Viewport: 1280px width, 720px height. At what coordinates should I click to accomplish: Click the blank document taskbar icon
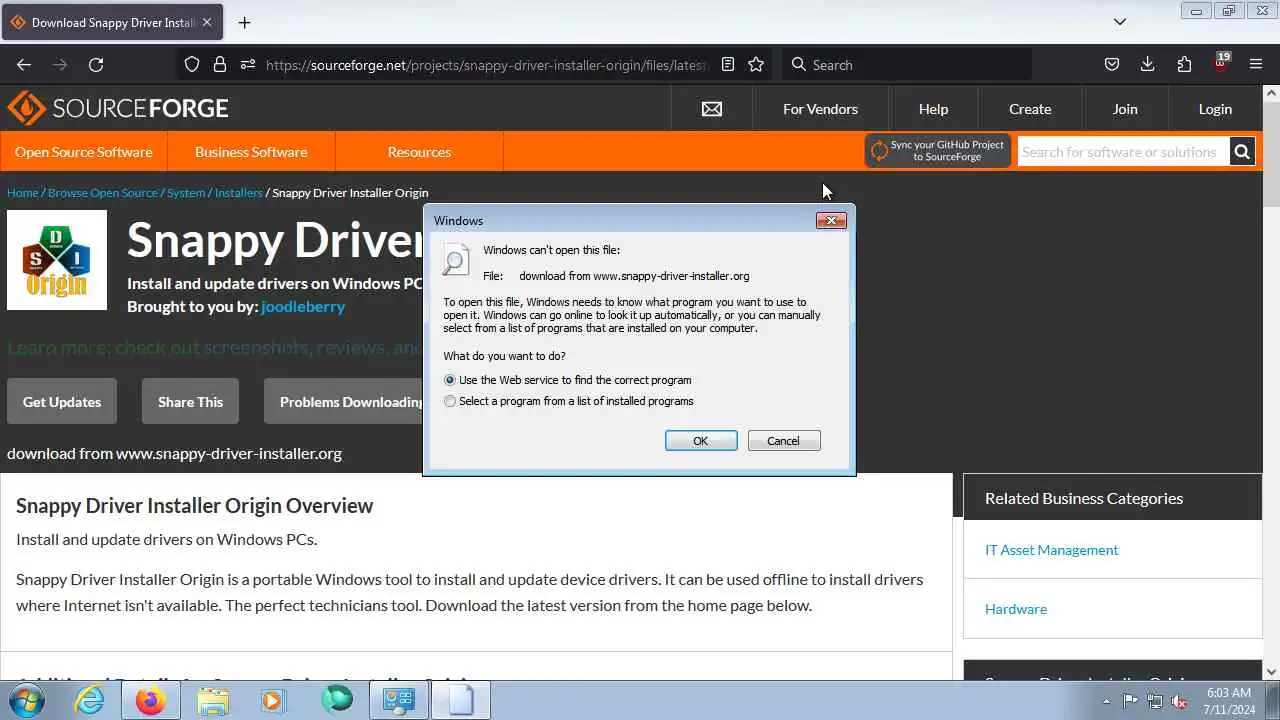[x=460, y=701]
